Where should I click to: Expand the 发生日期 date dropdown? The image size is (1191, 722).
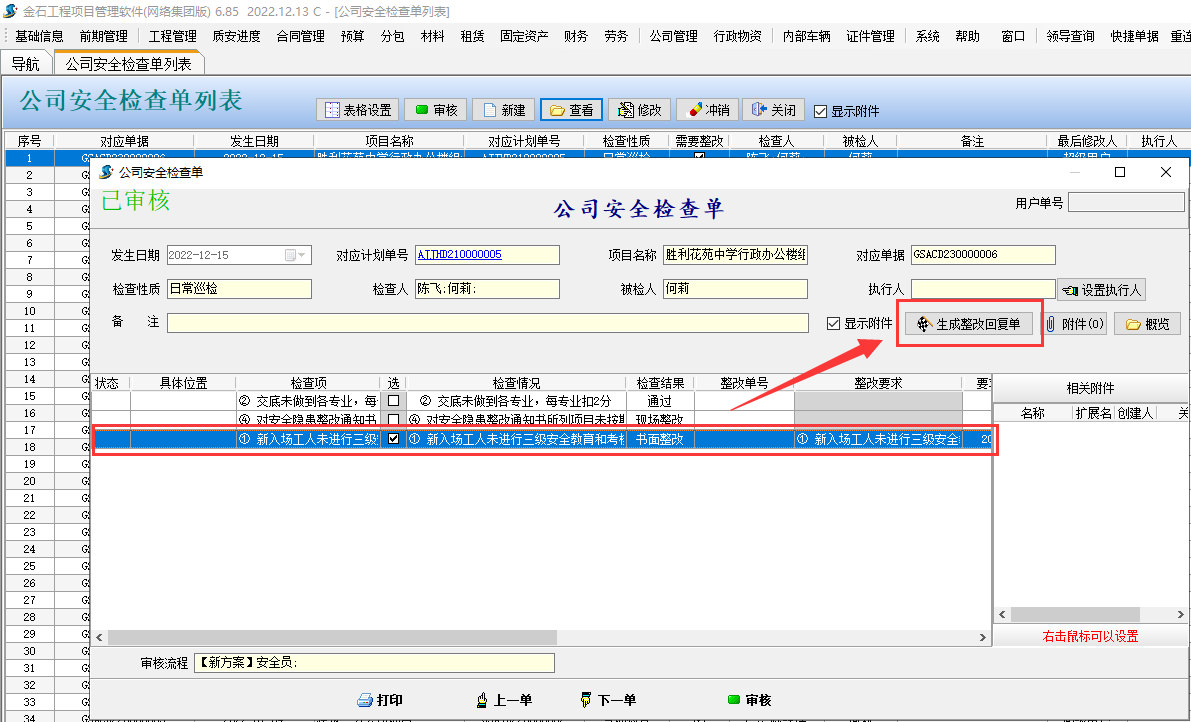(x=302, y=255)
